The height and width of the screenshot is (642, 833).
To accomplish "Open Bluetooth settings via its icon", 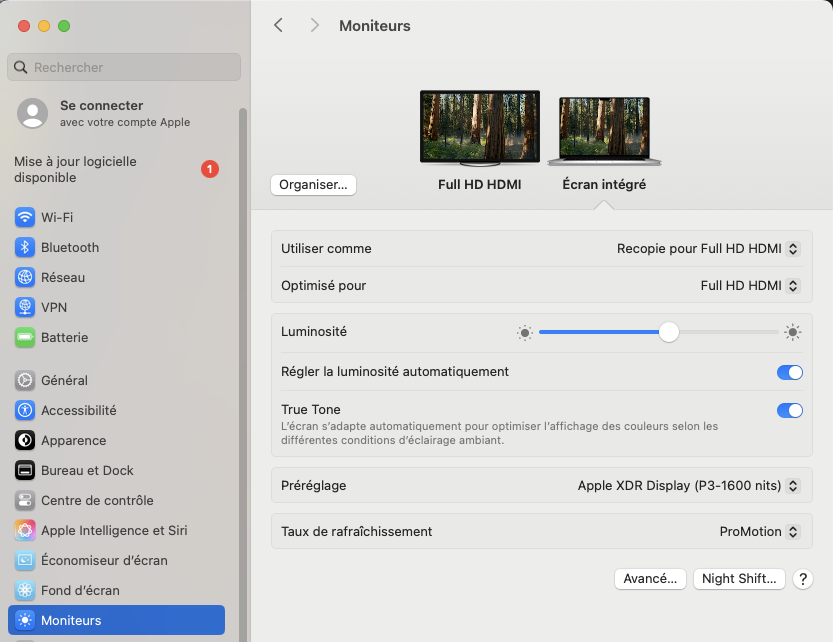I will (x=25, y=247).
